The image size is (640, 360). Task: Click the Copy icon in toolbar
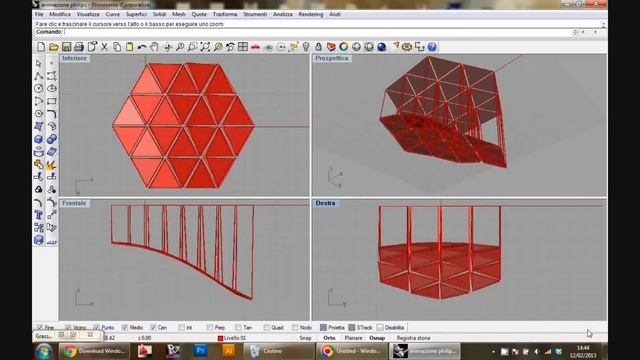pyautogui.click(x=117, y=47)
